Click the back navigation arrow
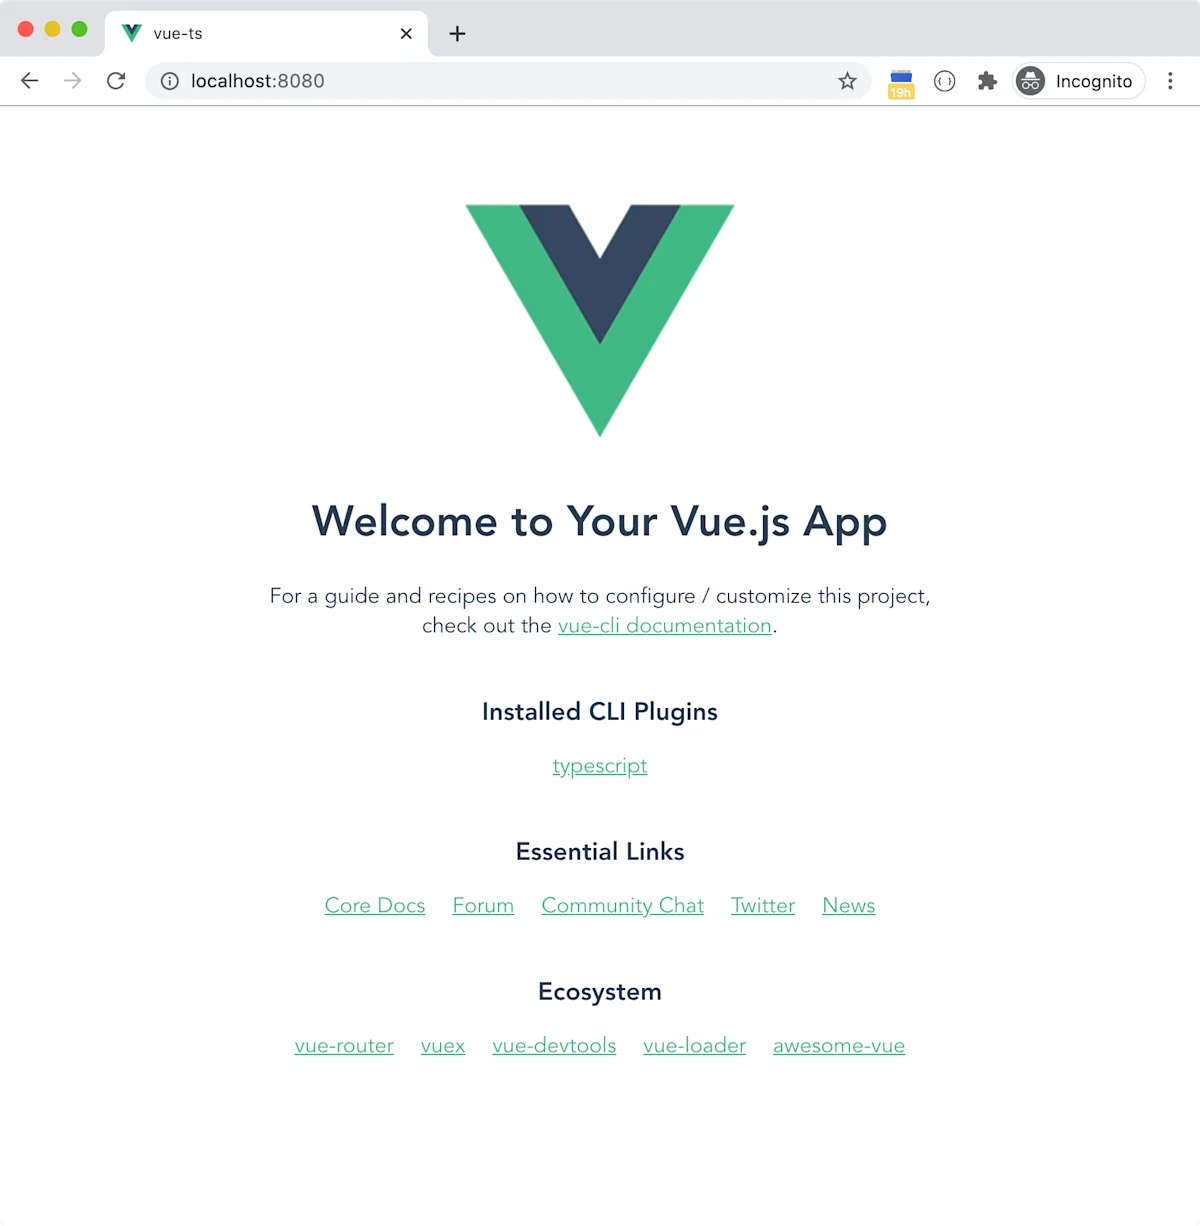 click(29, 81)
